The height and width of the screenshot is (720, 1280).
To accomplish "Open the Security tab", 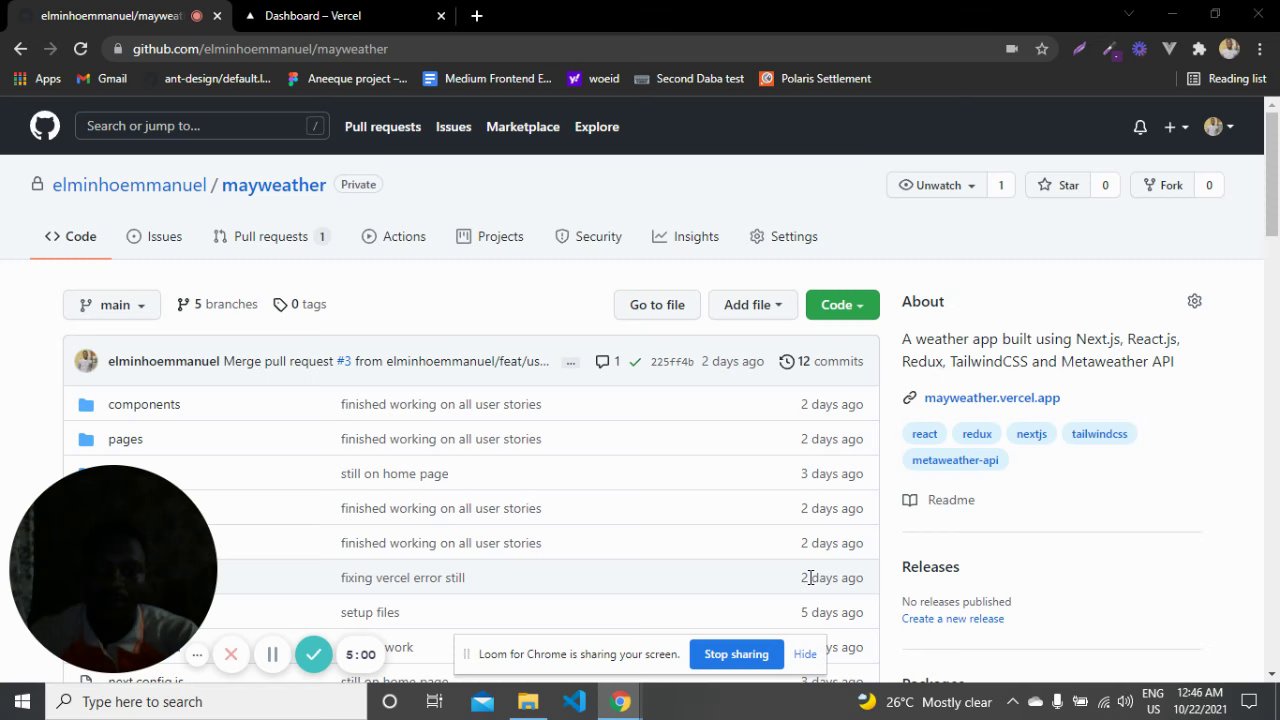I will tap(589, 237).
